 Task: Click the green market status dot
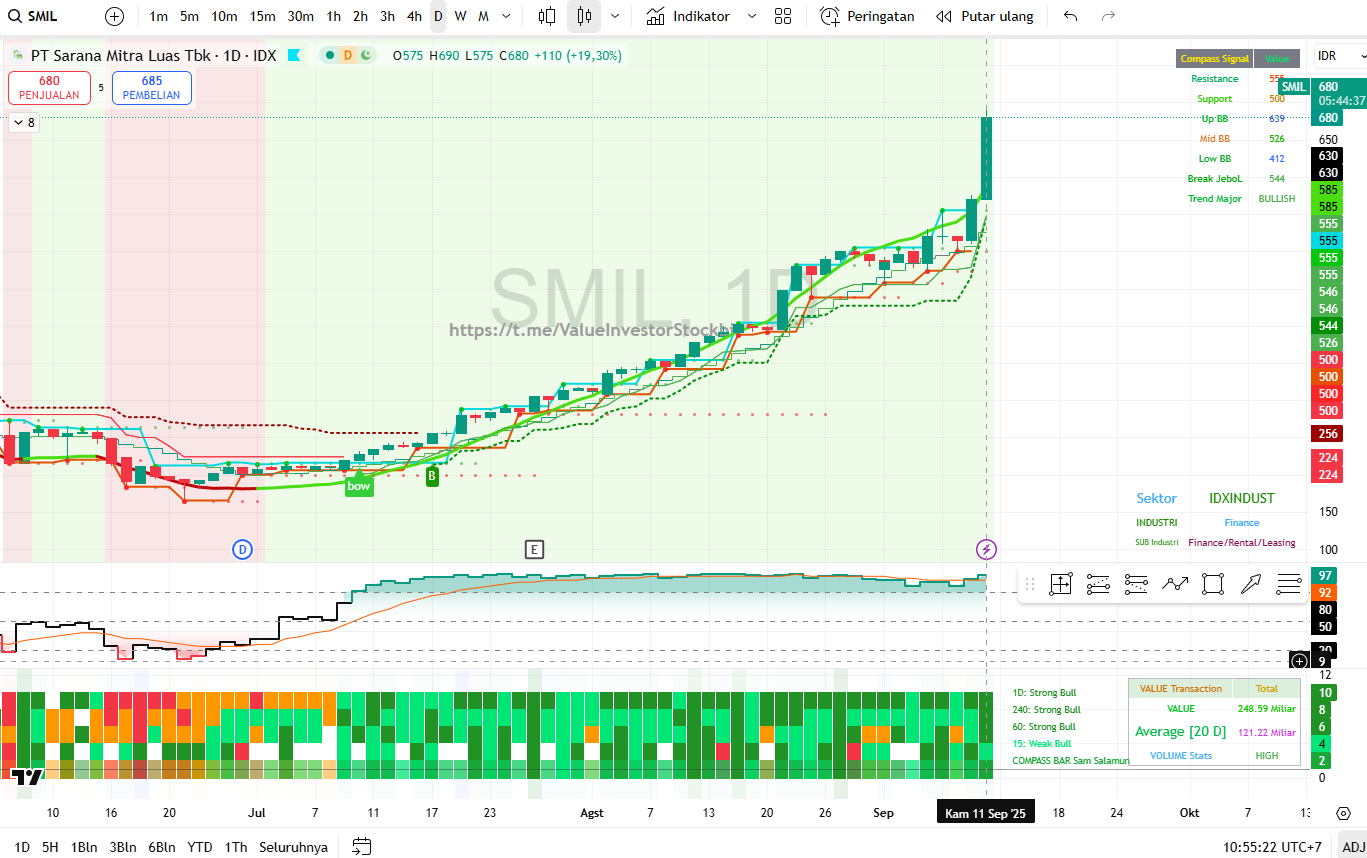pyautogui.click(x=330, y=56)
